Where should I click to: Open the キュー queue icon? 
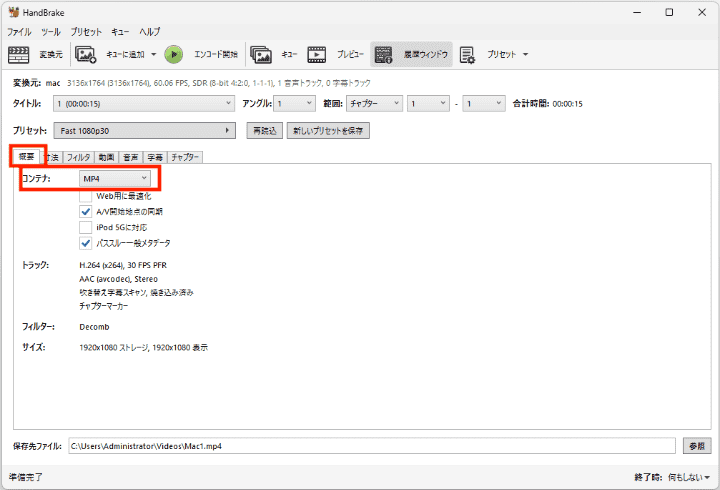(261, 54)
